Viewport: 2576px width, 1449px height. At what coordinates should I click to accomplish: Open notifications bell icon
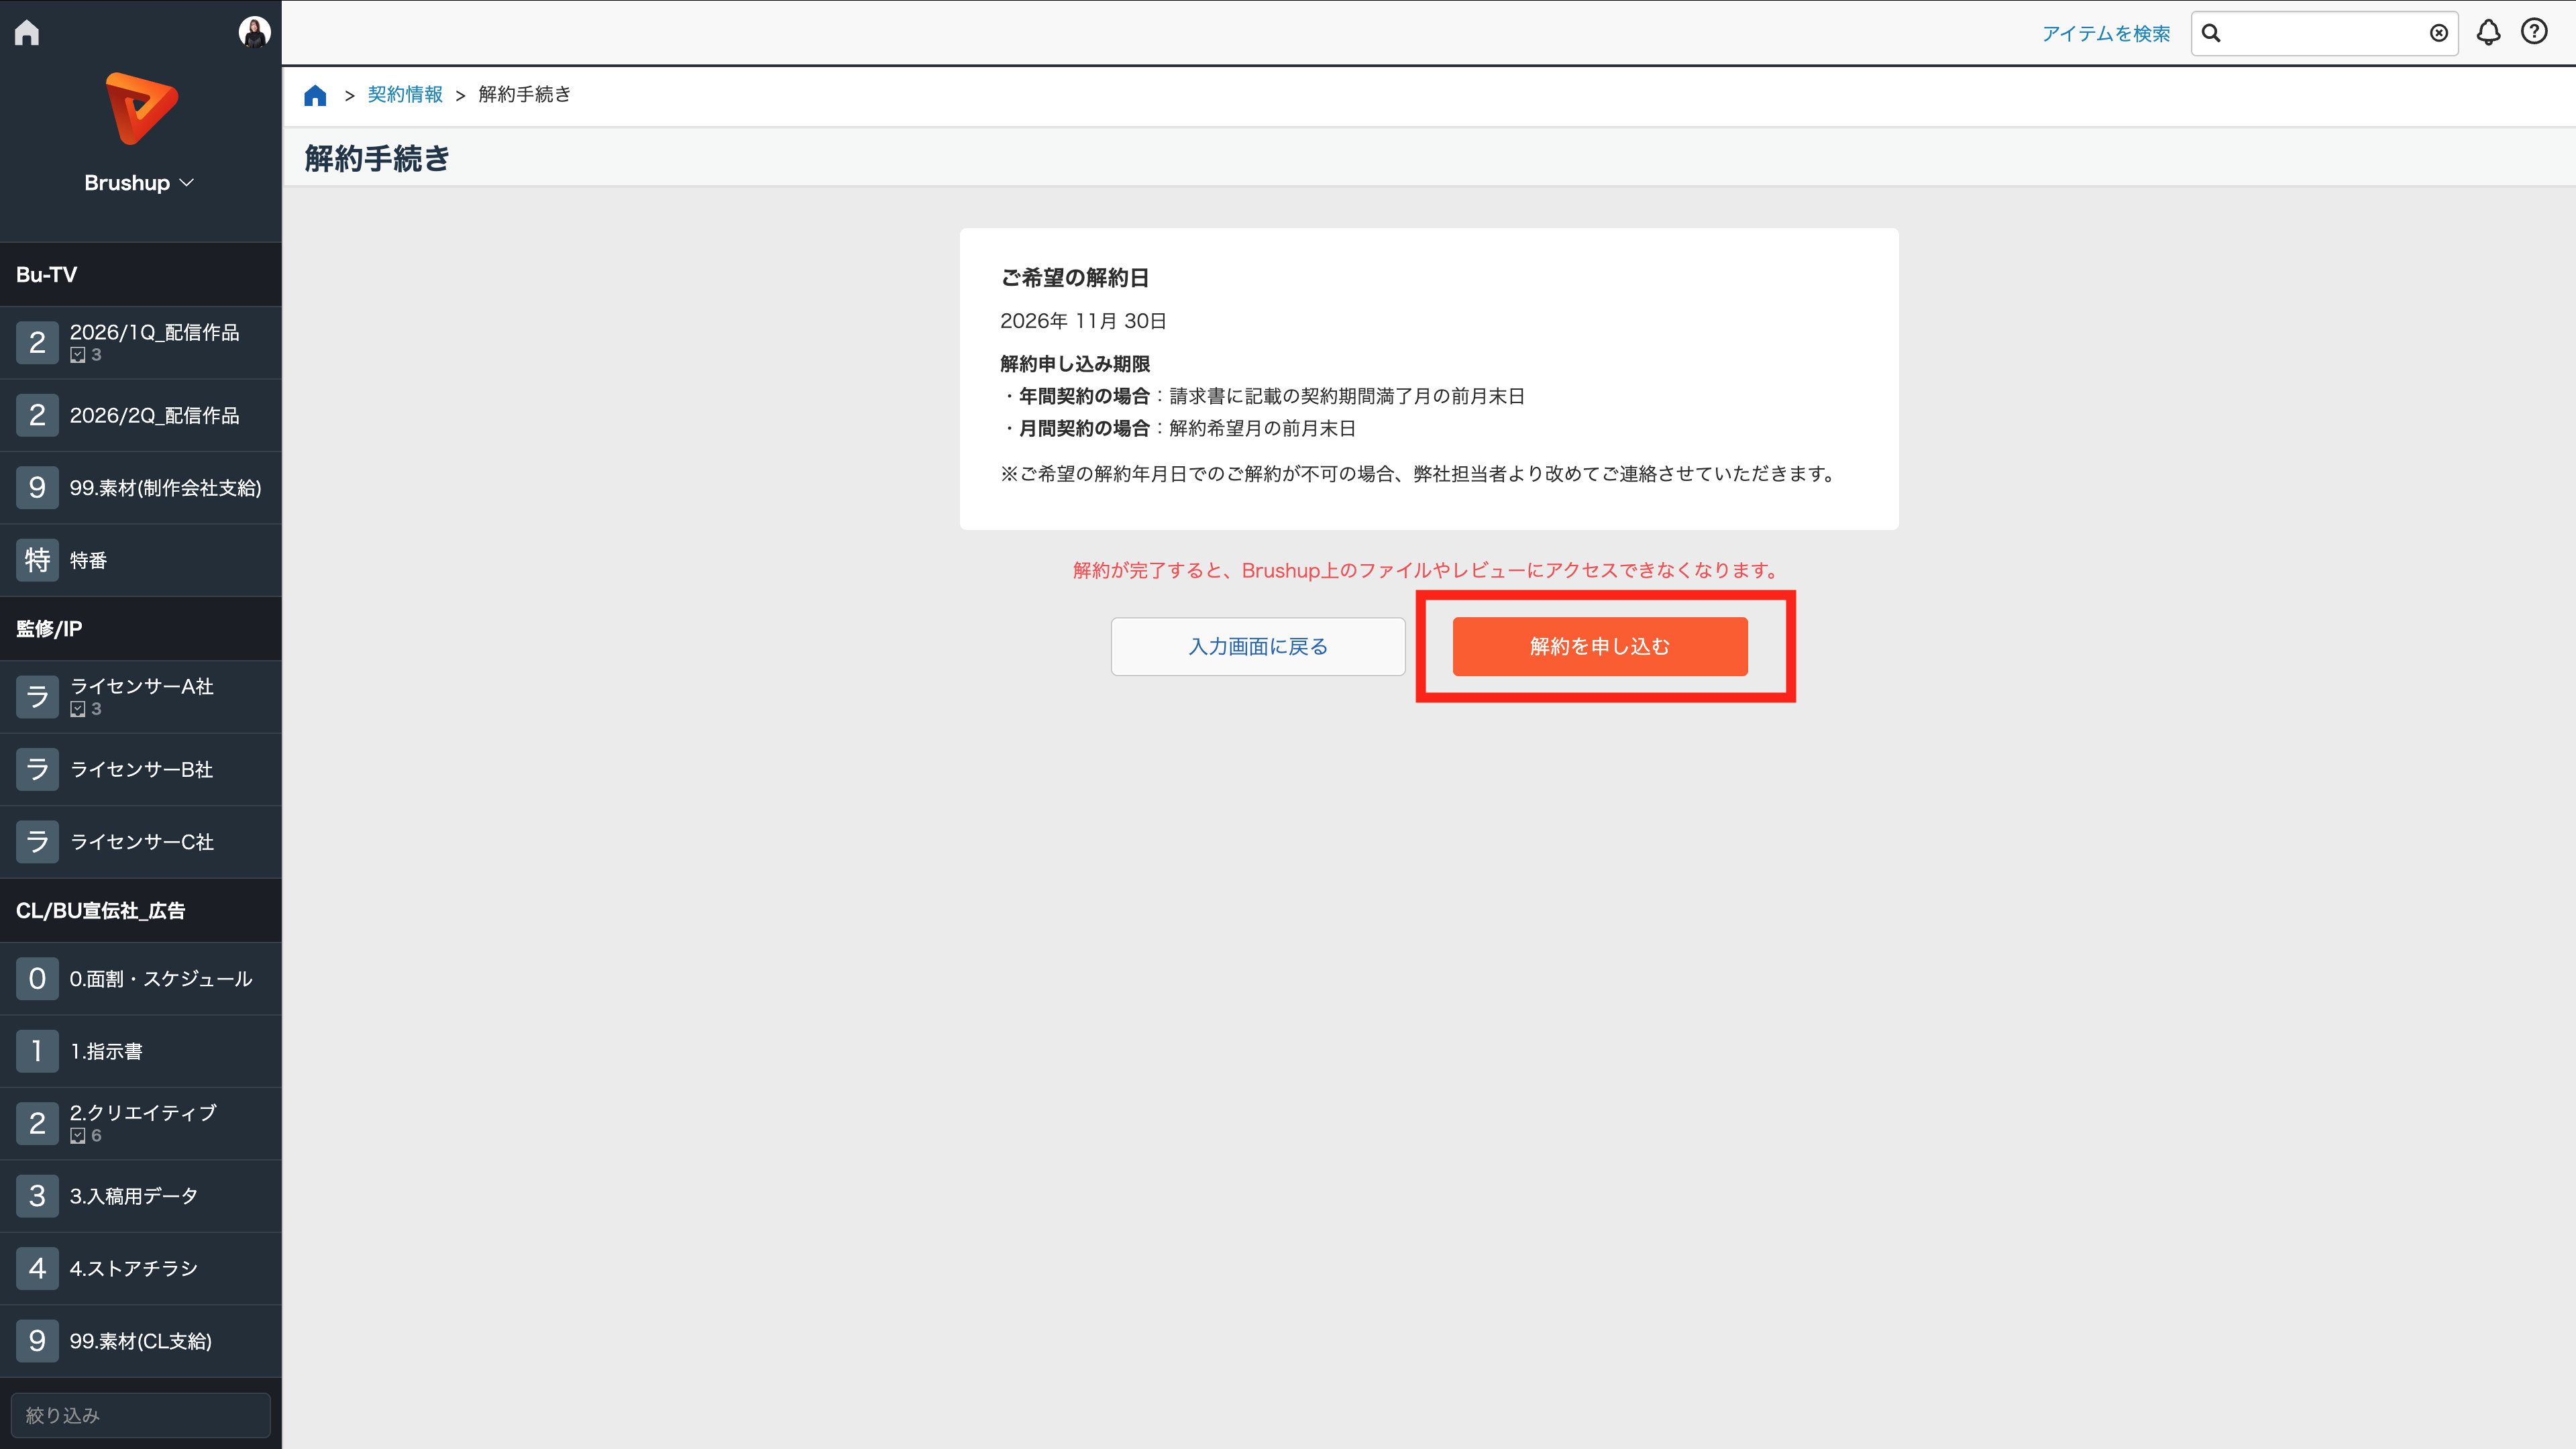[x=2489, y=32]
